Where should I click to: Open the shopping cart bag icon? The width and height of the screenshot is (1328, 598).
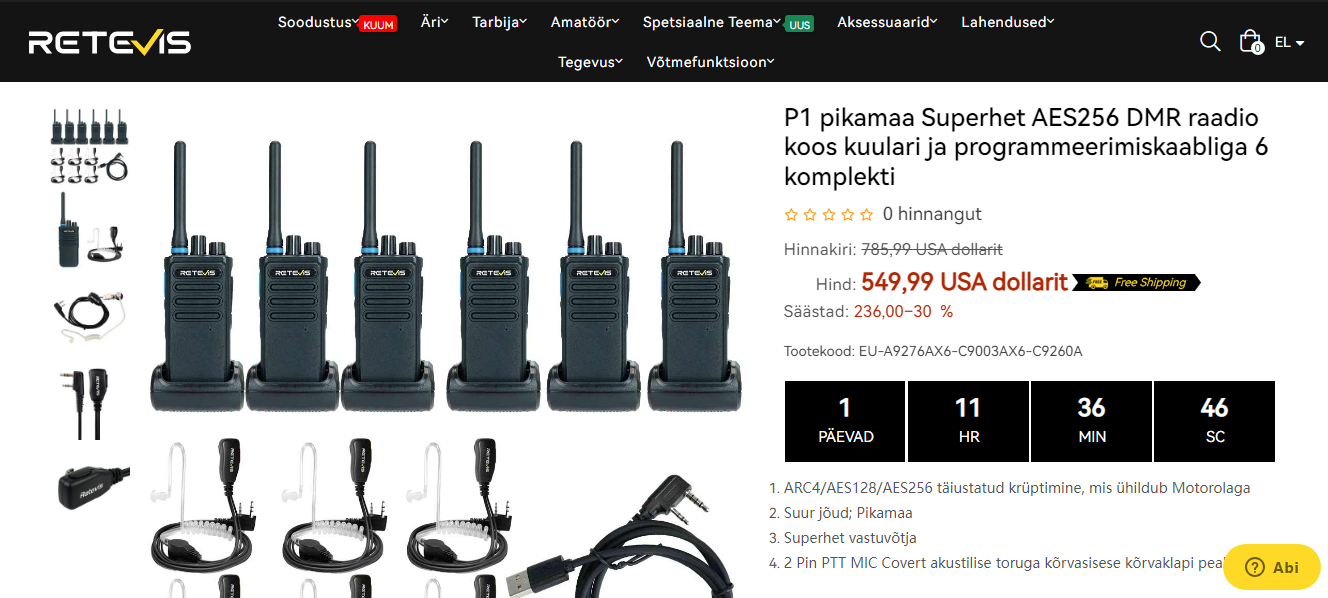(1250, 41)
